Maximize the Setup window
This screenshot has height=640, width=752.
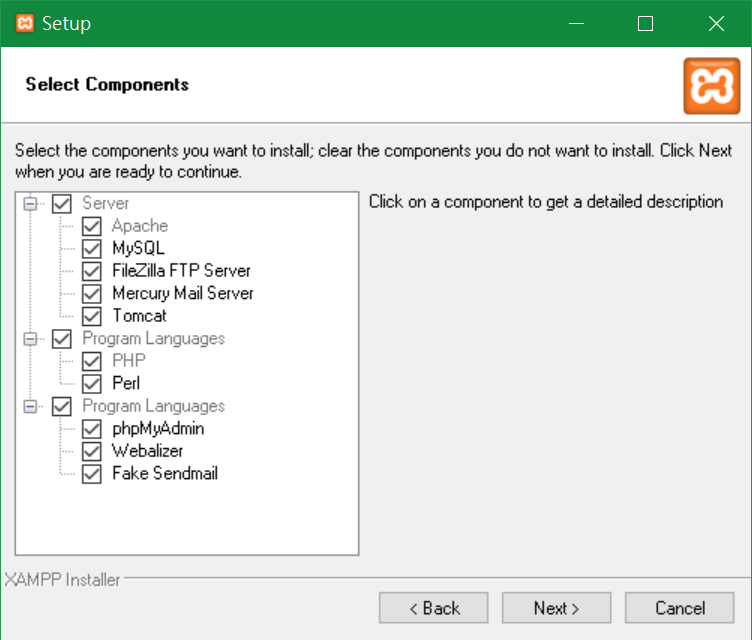coord(645,23)
